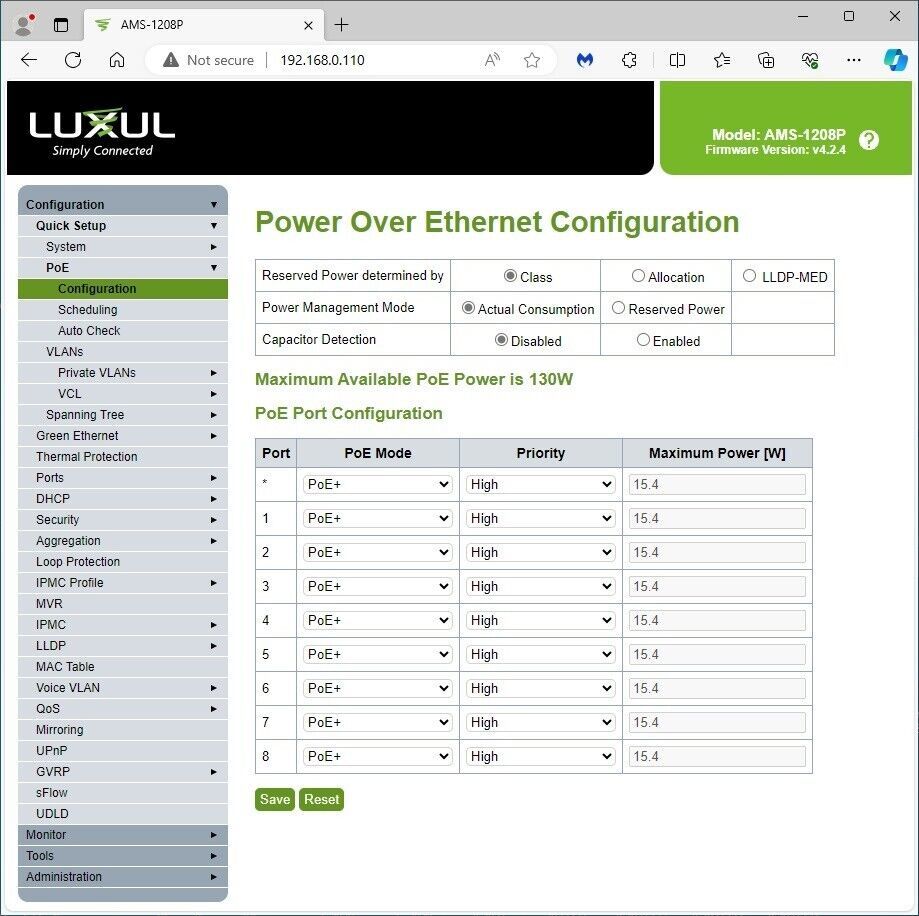
Task: Click the Not secure warning icon
Action: point(171,60)
